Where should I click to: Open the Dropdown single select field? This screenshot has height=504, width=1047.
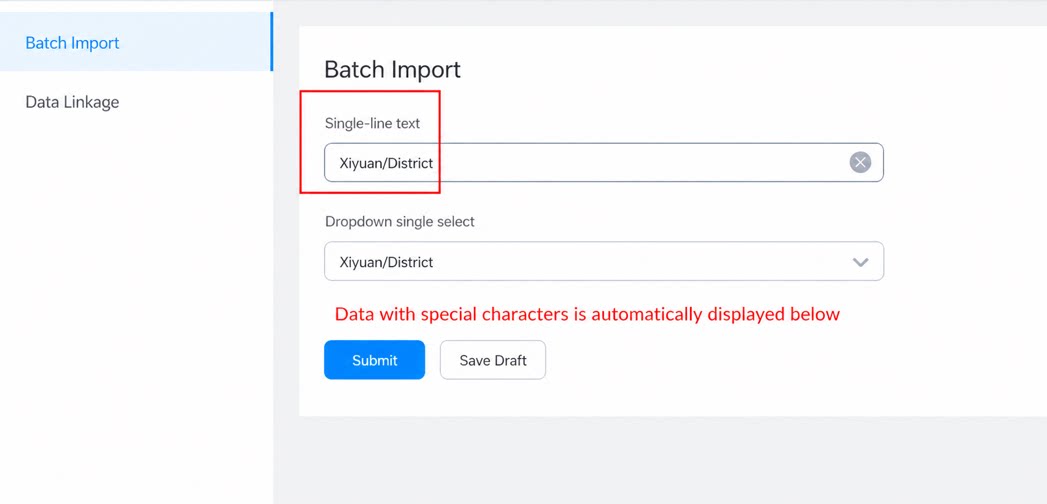tap(604, 261)
